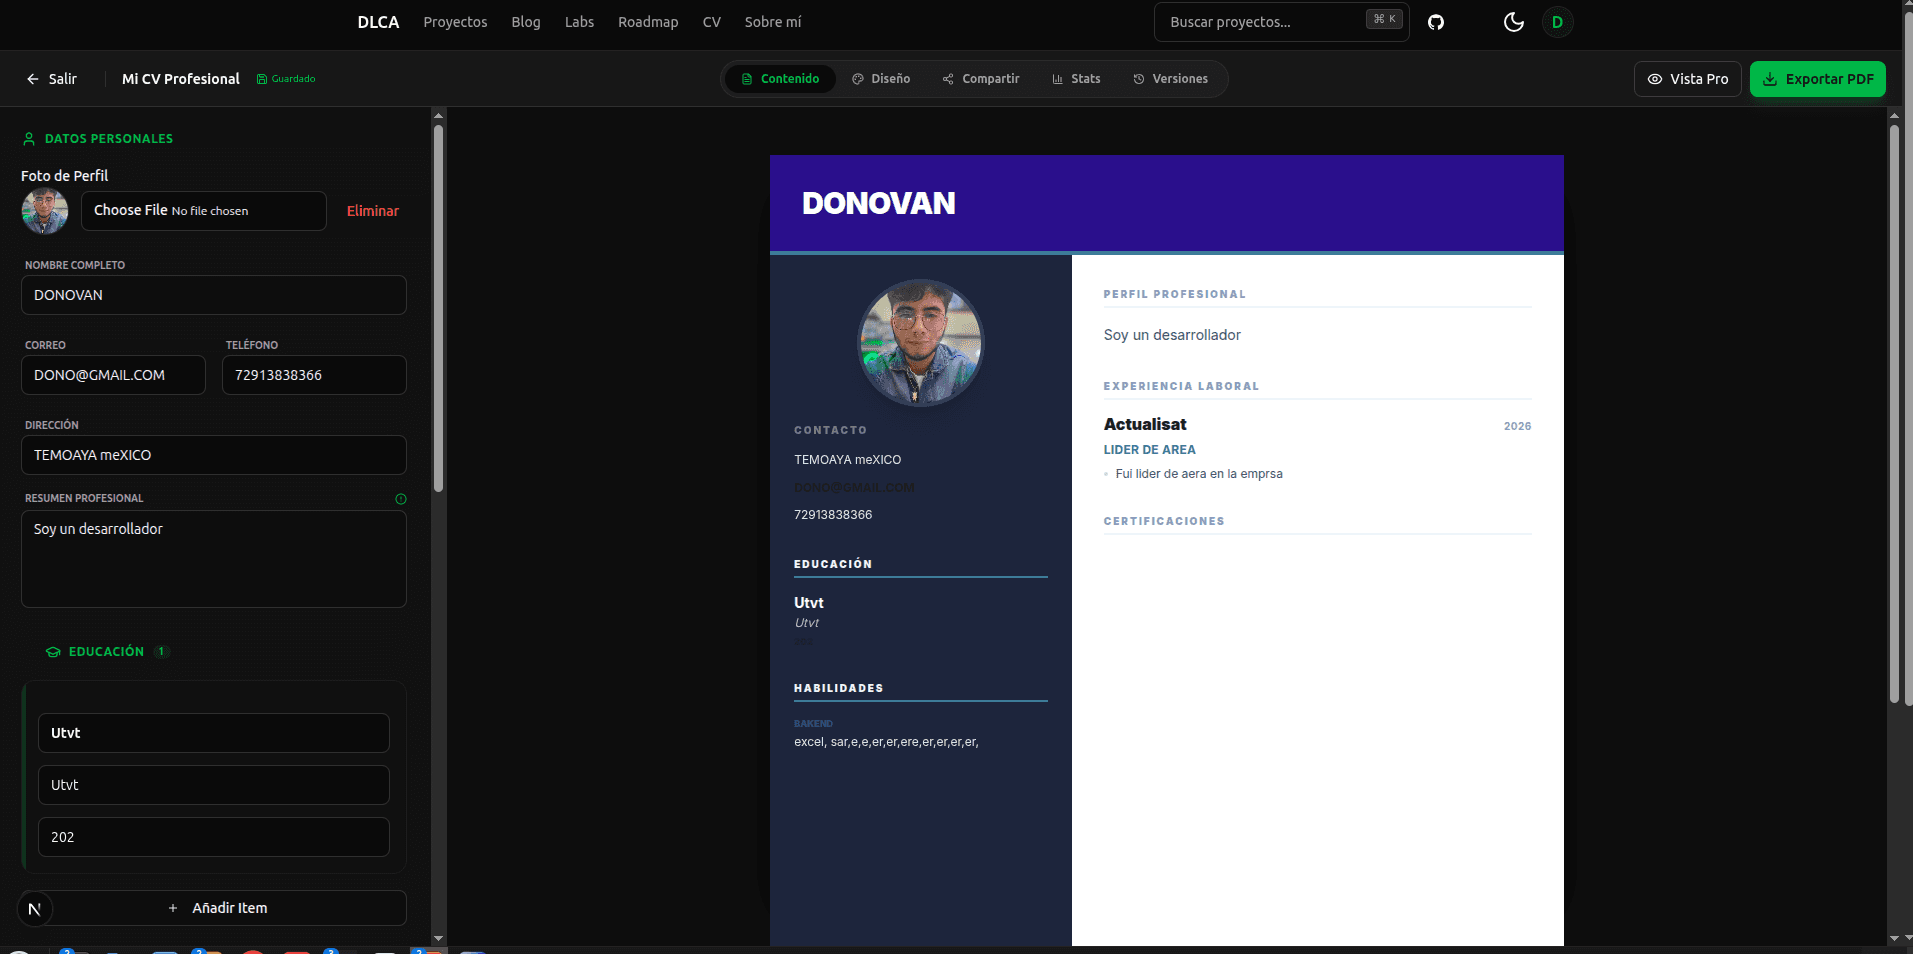Switch to the Diseño tab

[881, 79]
